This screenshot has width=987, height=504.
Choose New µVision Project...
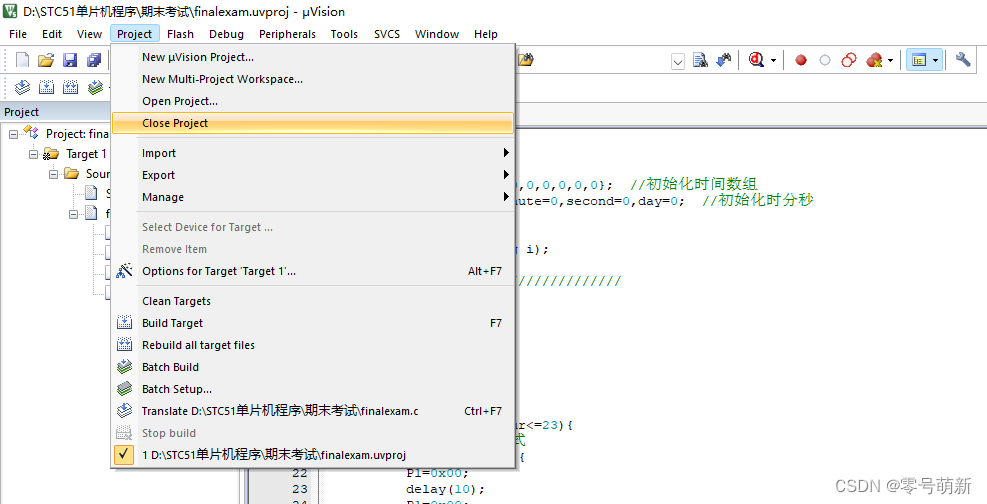point(313,57)
